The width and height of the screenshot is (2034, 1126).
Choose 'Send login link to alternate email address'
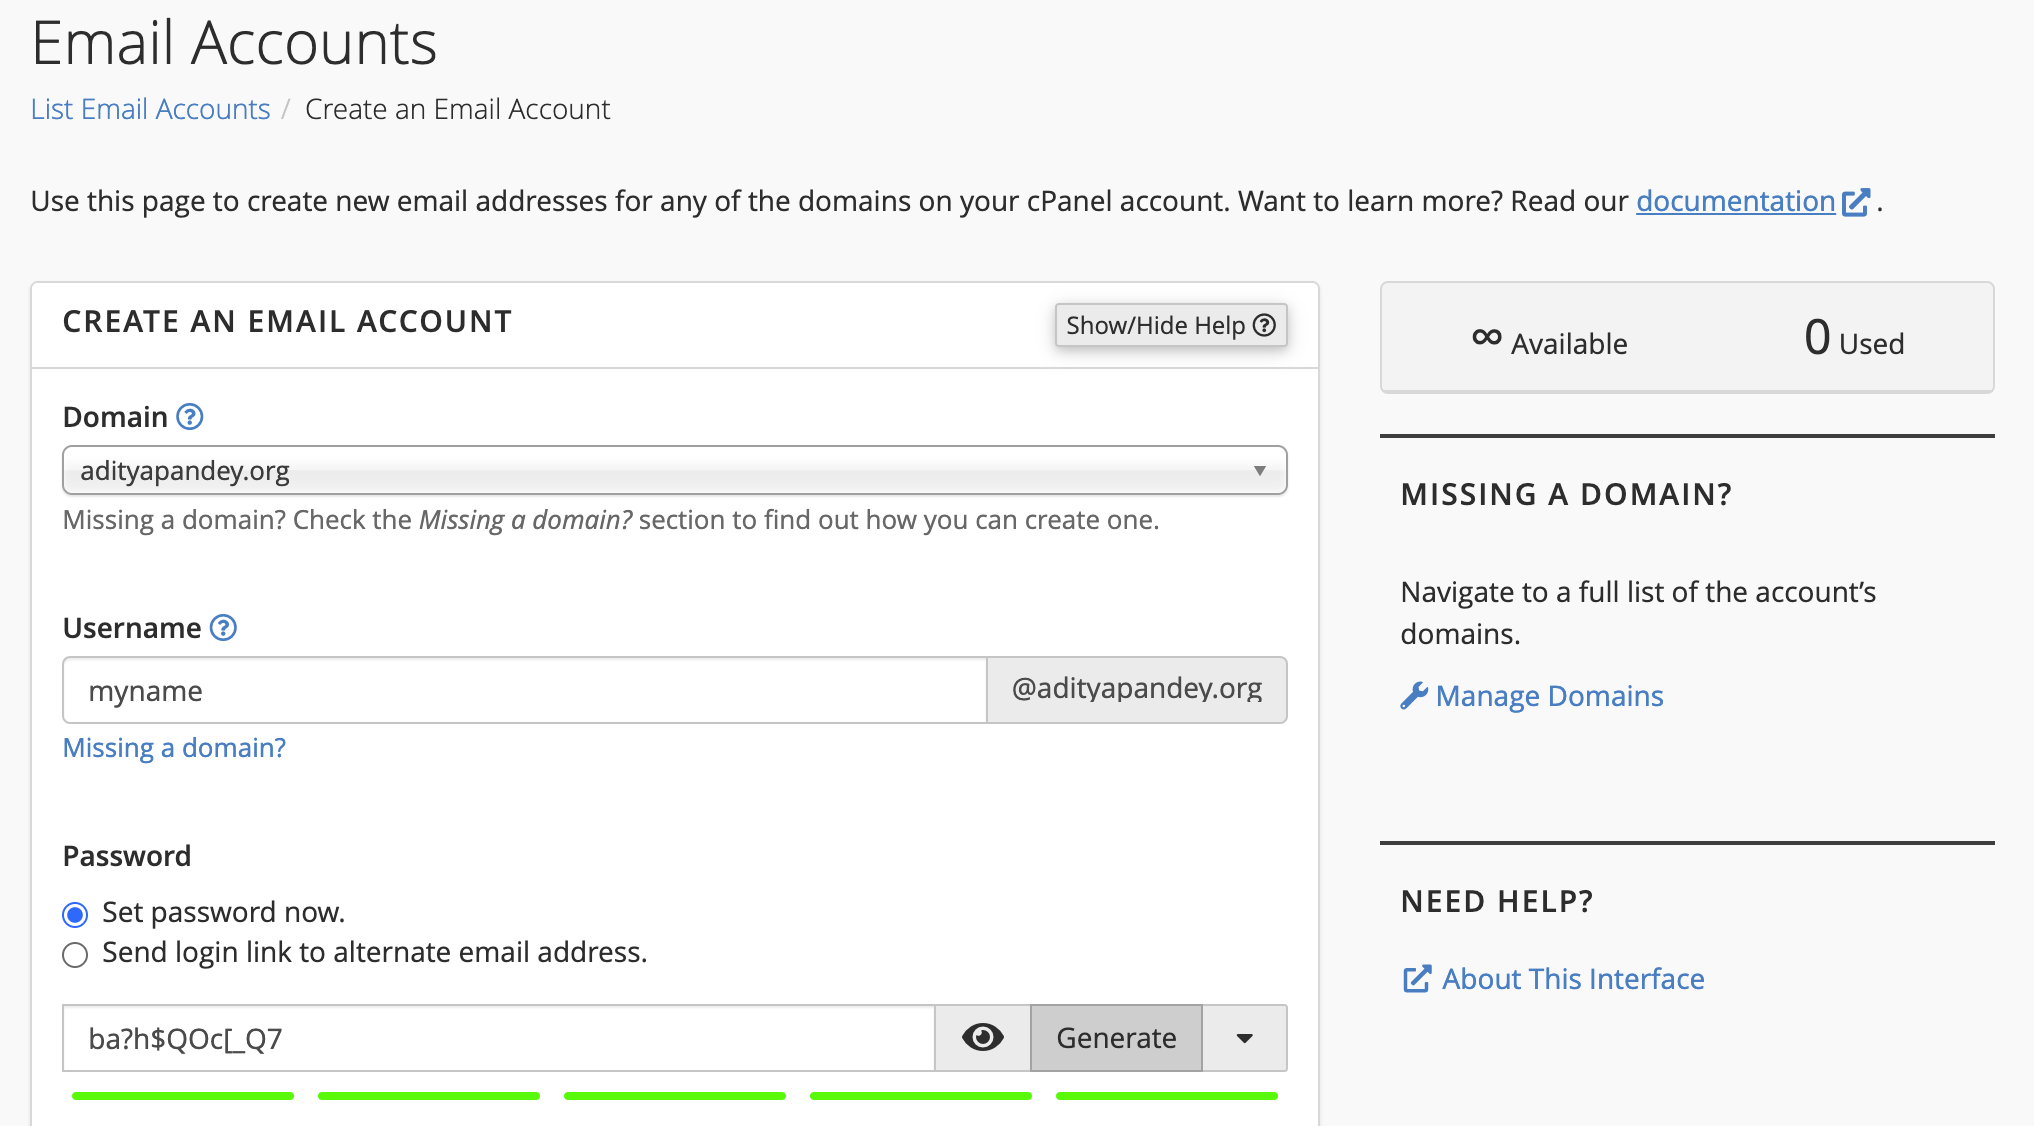[x=75, y=954]
